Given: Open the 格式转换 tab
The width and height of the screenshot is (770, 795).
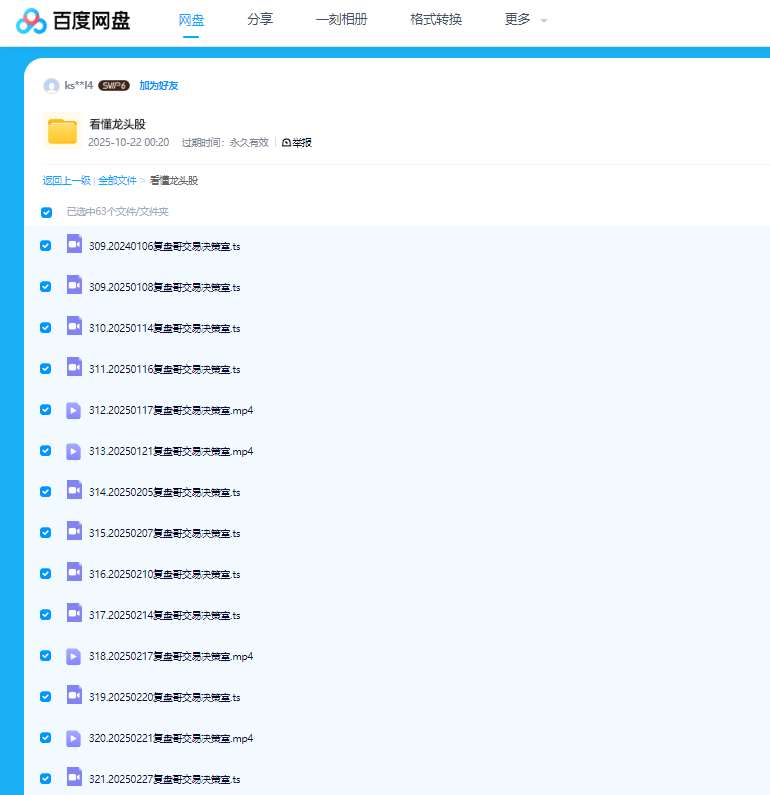Looking at the screenshot, I should click(x=436, y=20).
